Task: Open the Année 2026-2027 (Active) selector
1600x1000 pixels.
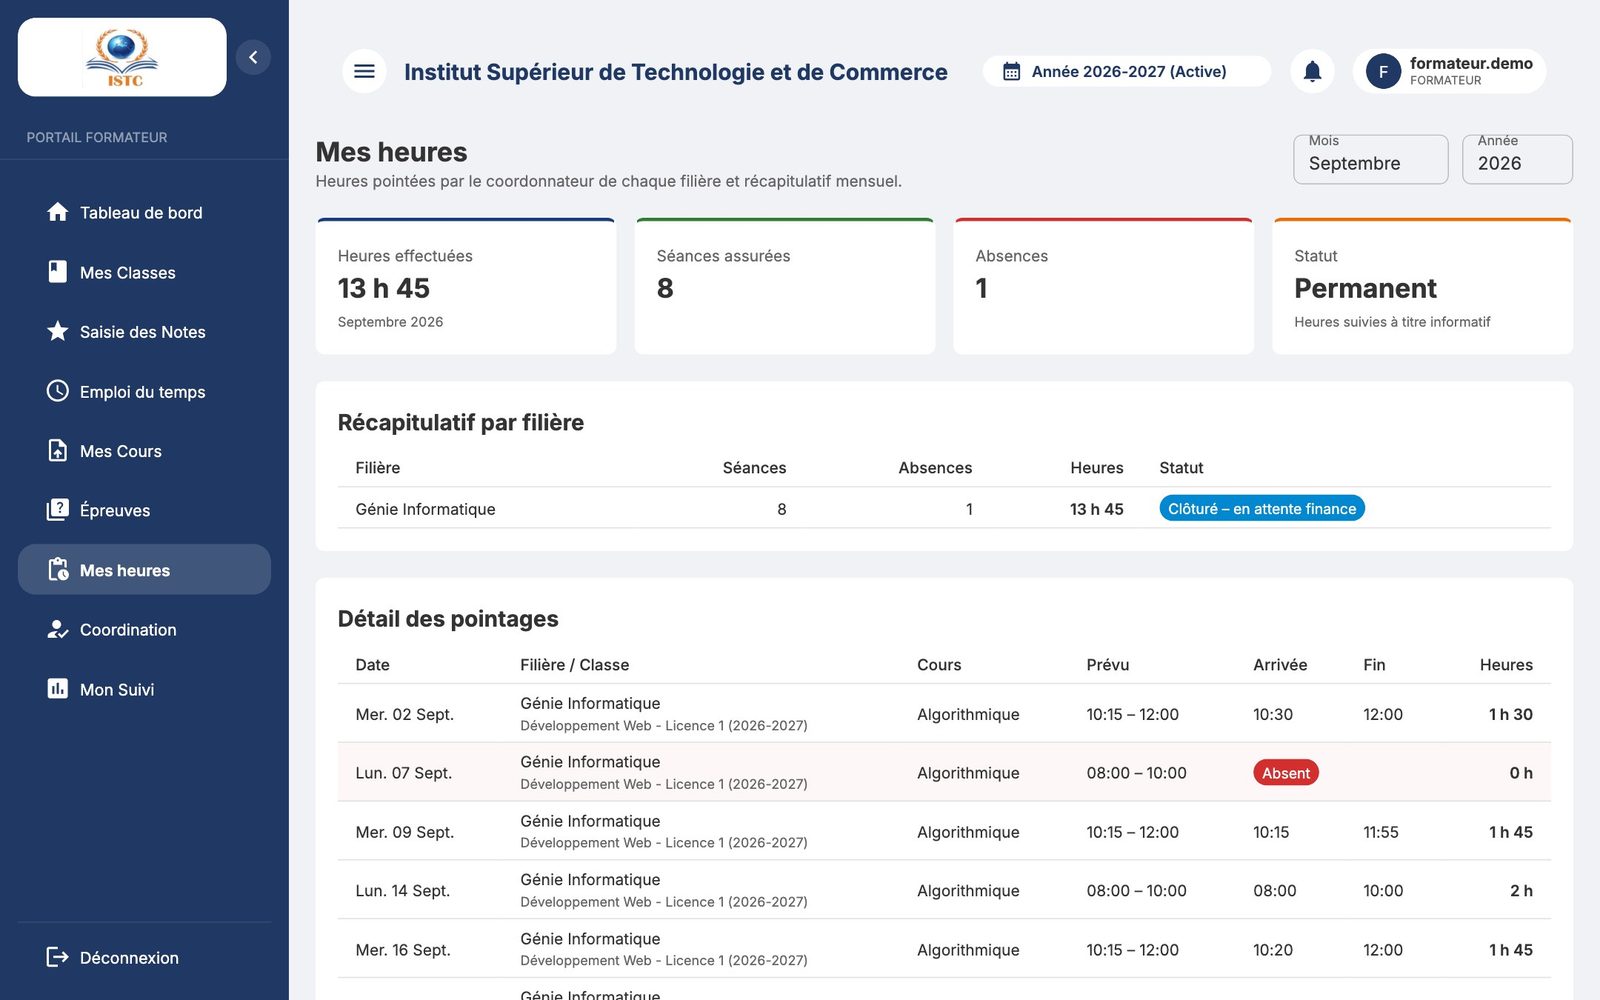Action: pyautogui.click(x=1127, y=71)
